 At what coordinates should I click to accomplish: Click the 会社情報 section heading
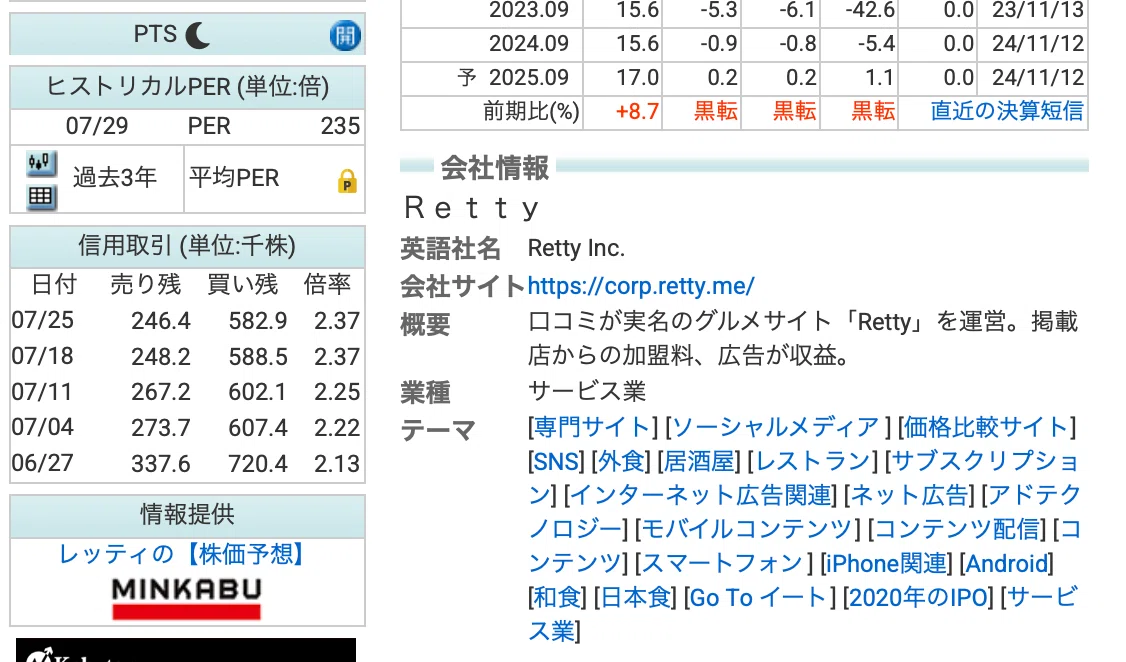[495, 167]
